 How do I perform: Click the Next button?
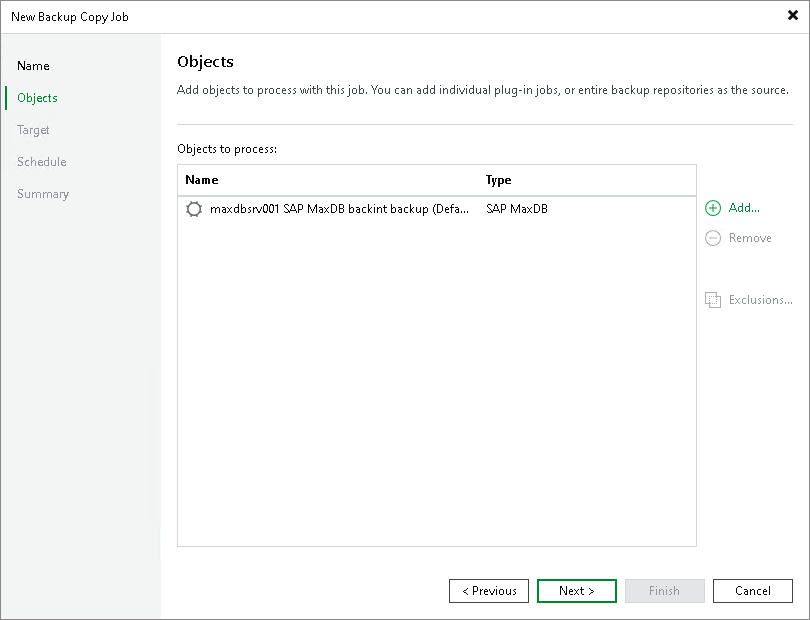pyautogui.click(x=576, y=591)
